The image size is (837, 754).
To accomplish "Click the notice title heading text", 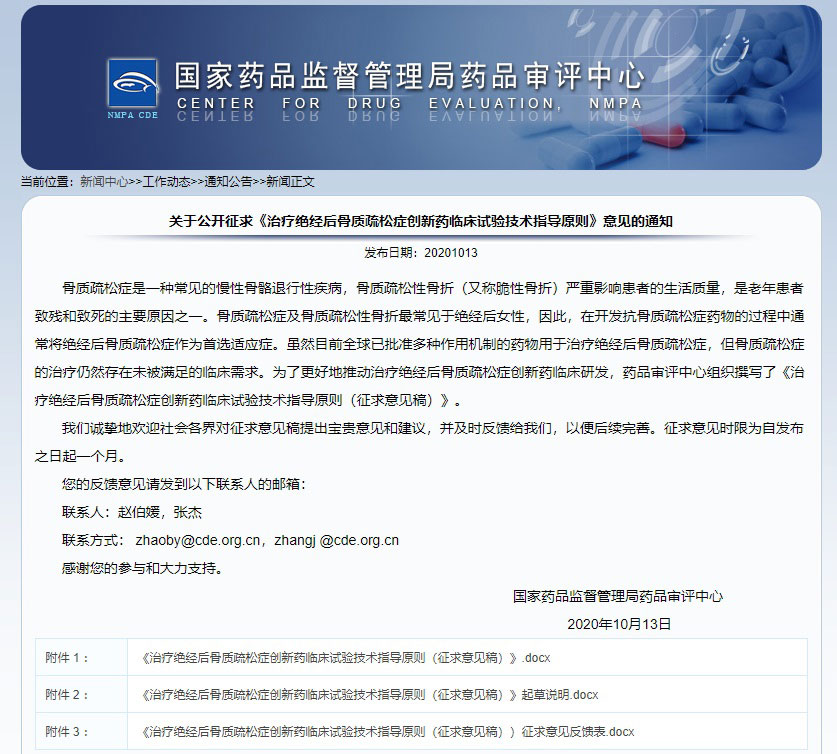I will point(420,221).
